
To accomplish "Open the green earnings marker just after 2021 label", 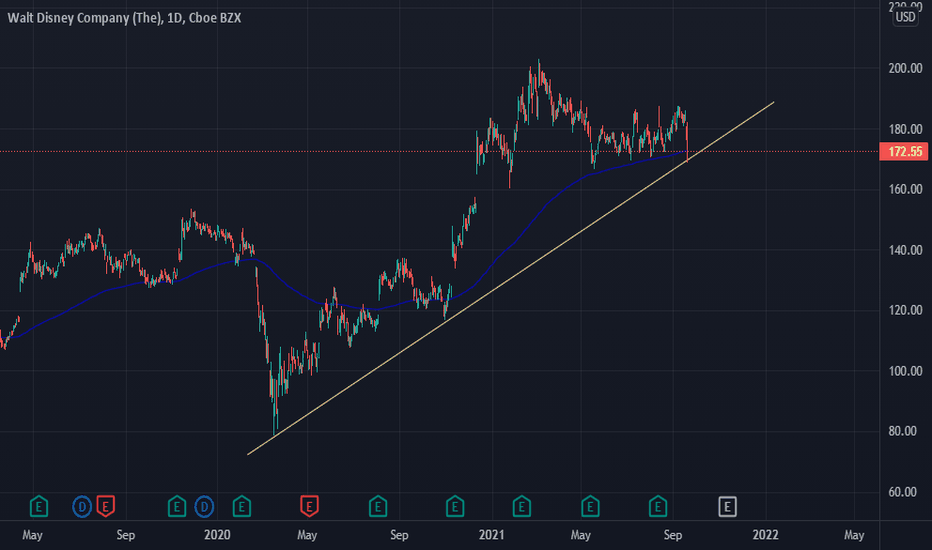I will (x=521, y=507).
